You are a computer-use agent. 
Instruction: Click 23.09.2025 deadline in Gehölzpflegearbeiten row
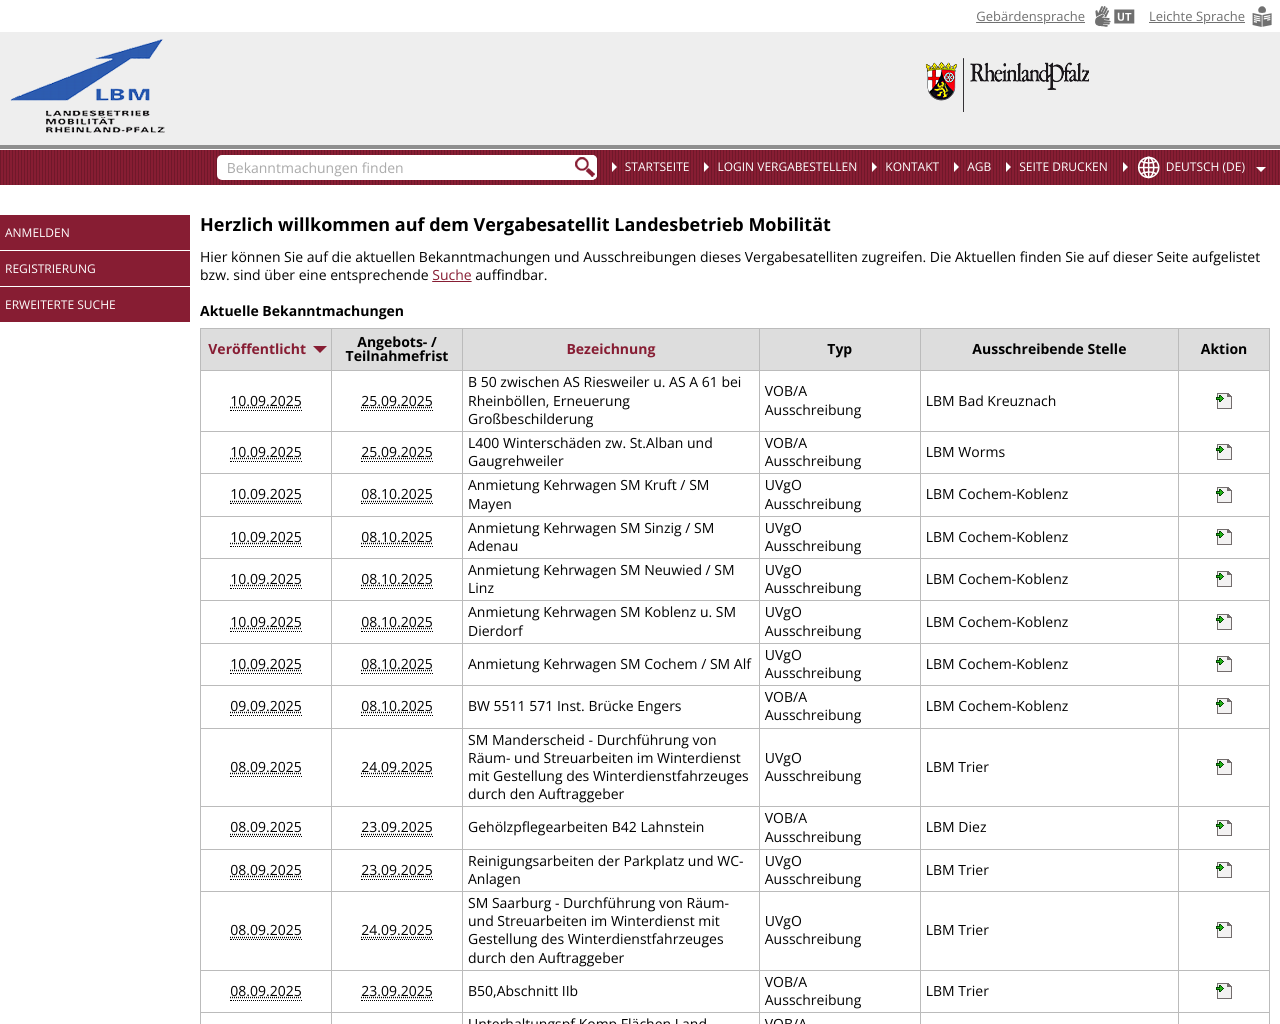click(x=397, y=827)
